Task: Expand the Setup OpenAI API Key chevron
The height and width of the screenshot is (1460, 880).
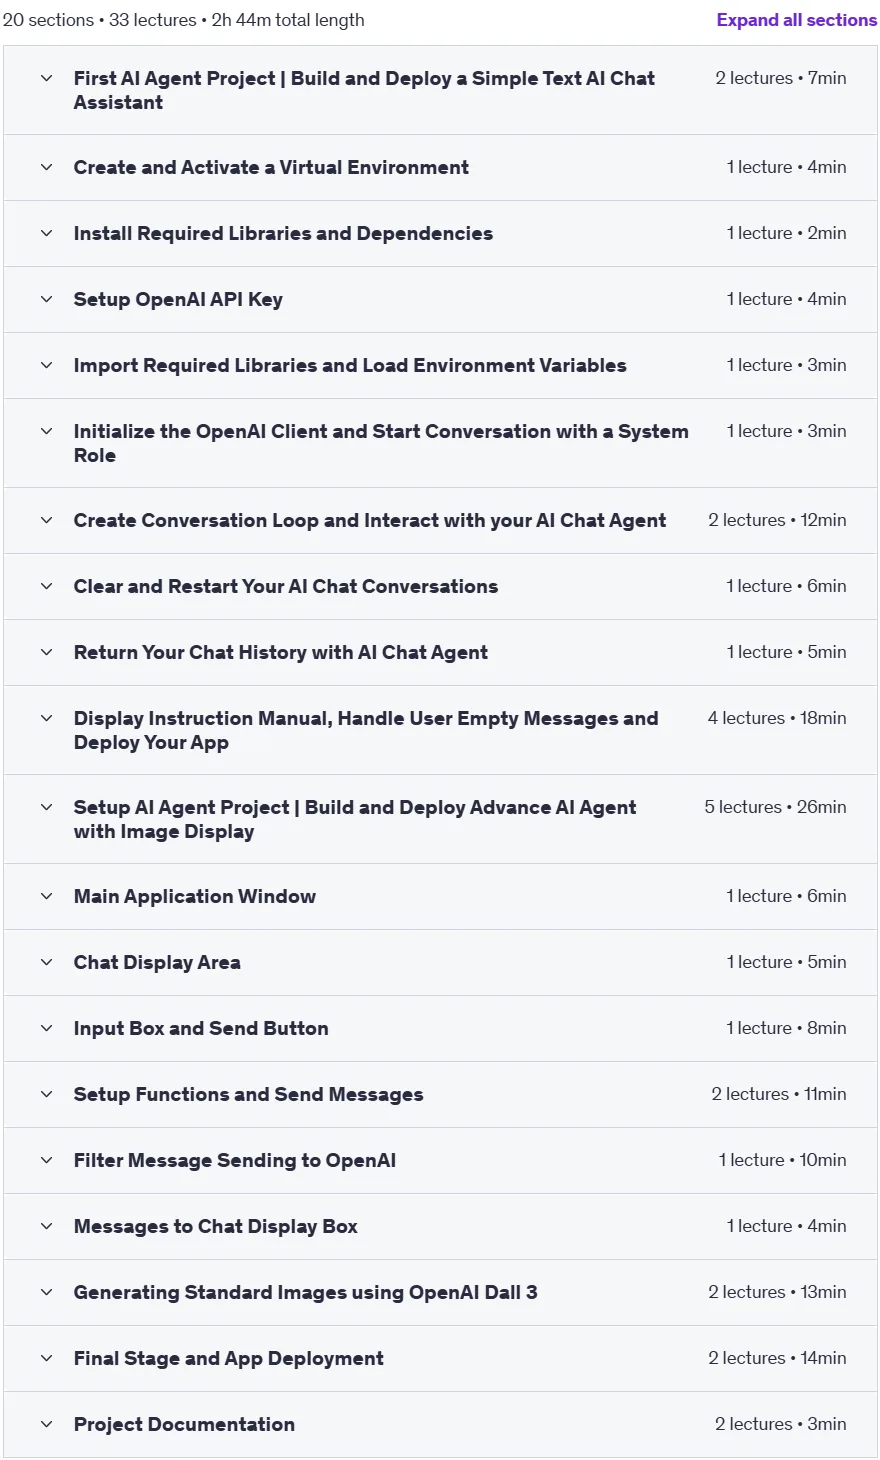Action: pos(46,299)
